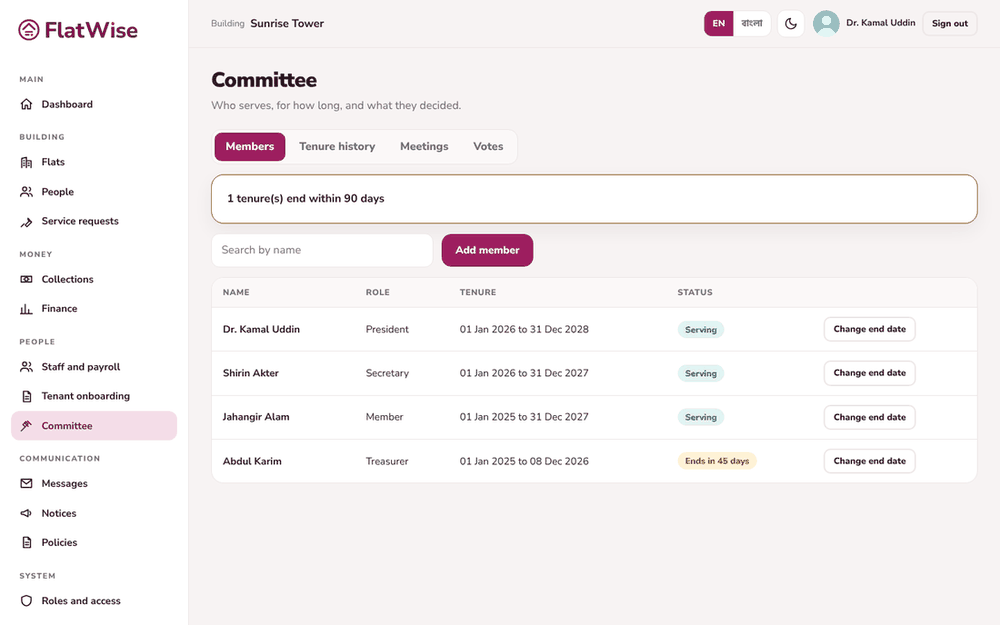Click the Finance bar chart icon
The width and height of the screenshot is (1000, 625).
[x=26, y=309]
